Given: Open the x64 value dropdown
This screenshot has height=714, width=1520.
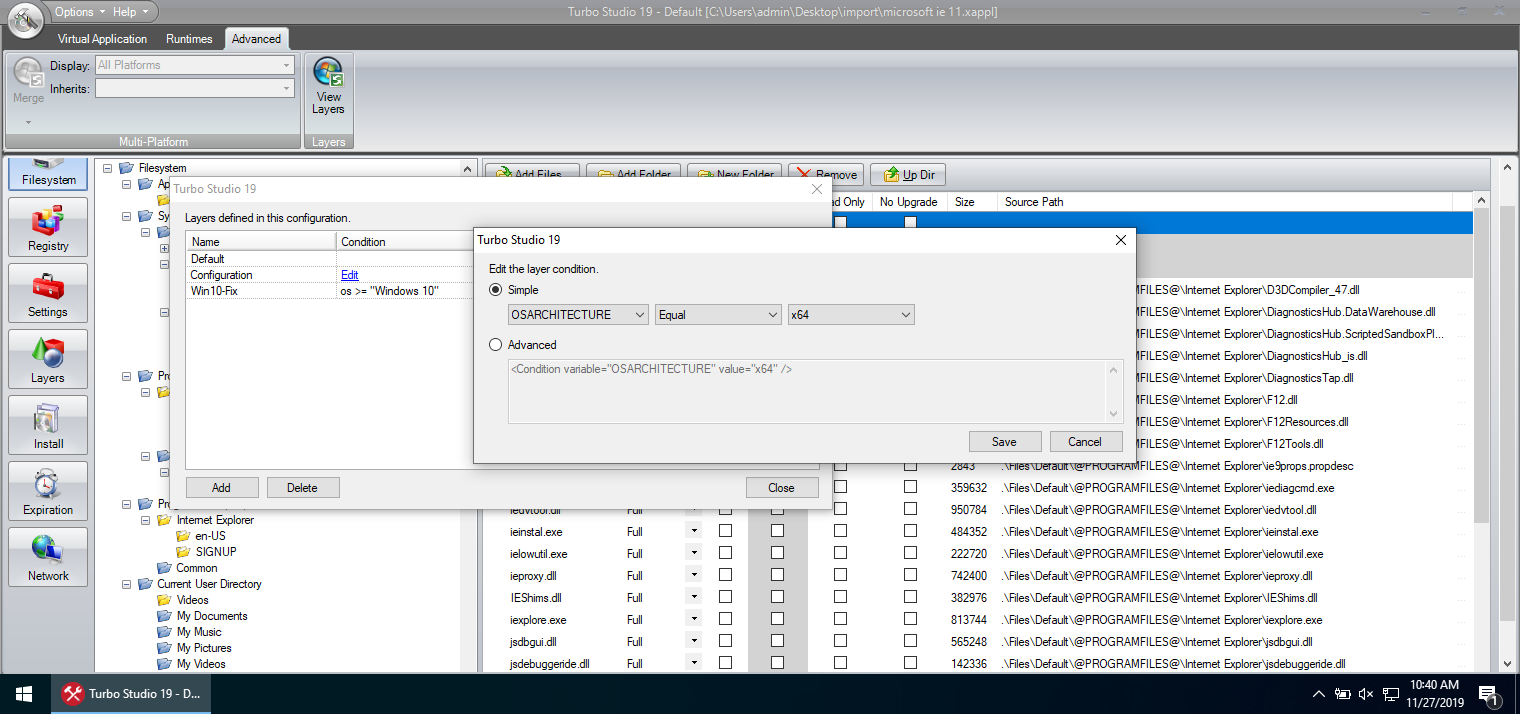Looking at the screenshot, I should click(x=851, y=315).
